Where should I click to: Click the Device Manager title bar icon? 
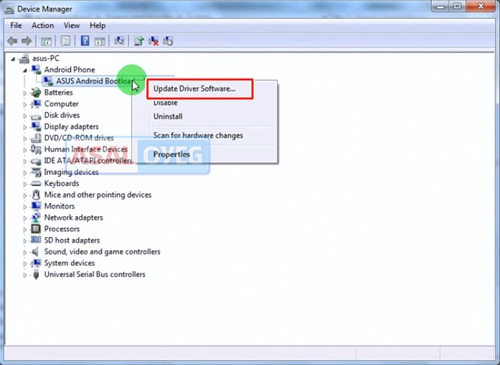tap(9, 9)
